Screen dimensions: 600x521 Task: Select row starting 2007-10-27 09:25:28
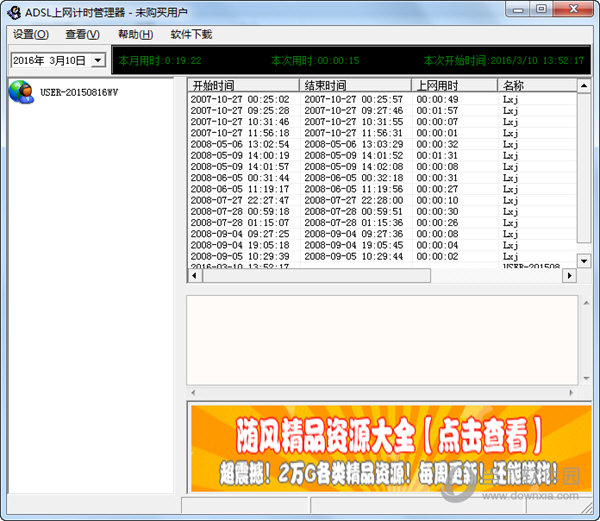click(x=382, y=111)
